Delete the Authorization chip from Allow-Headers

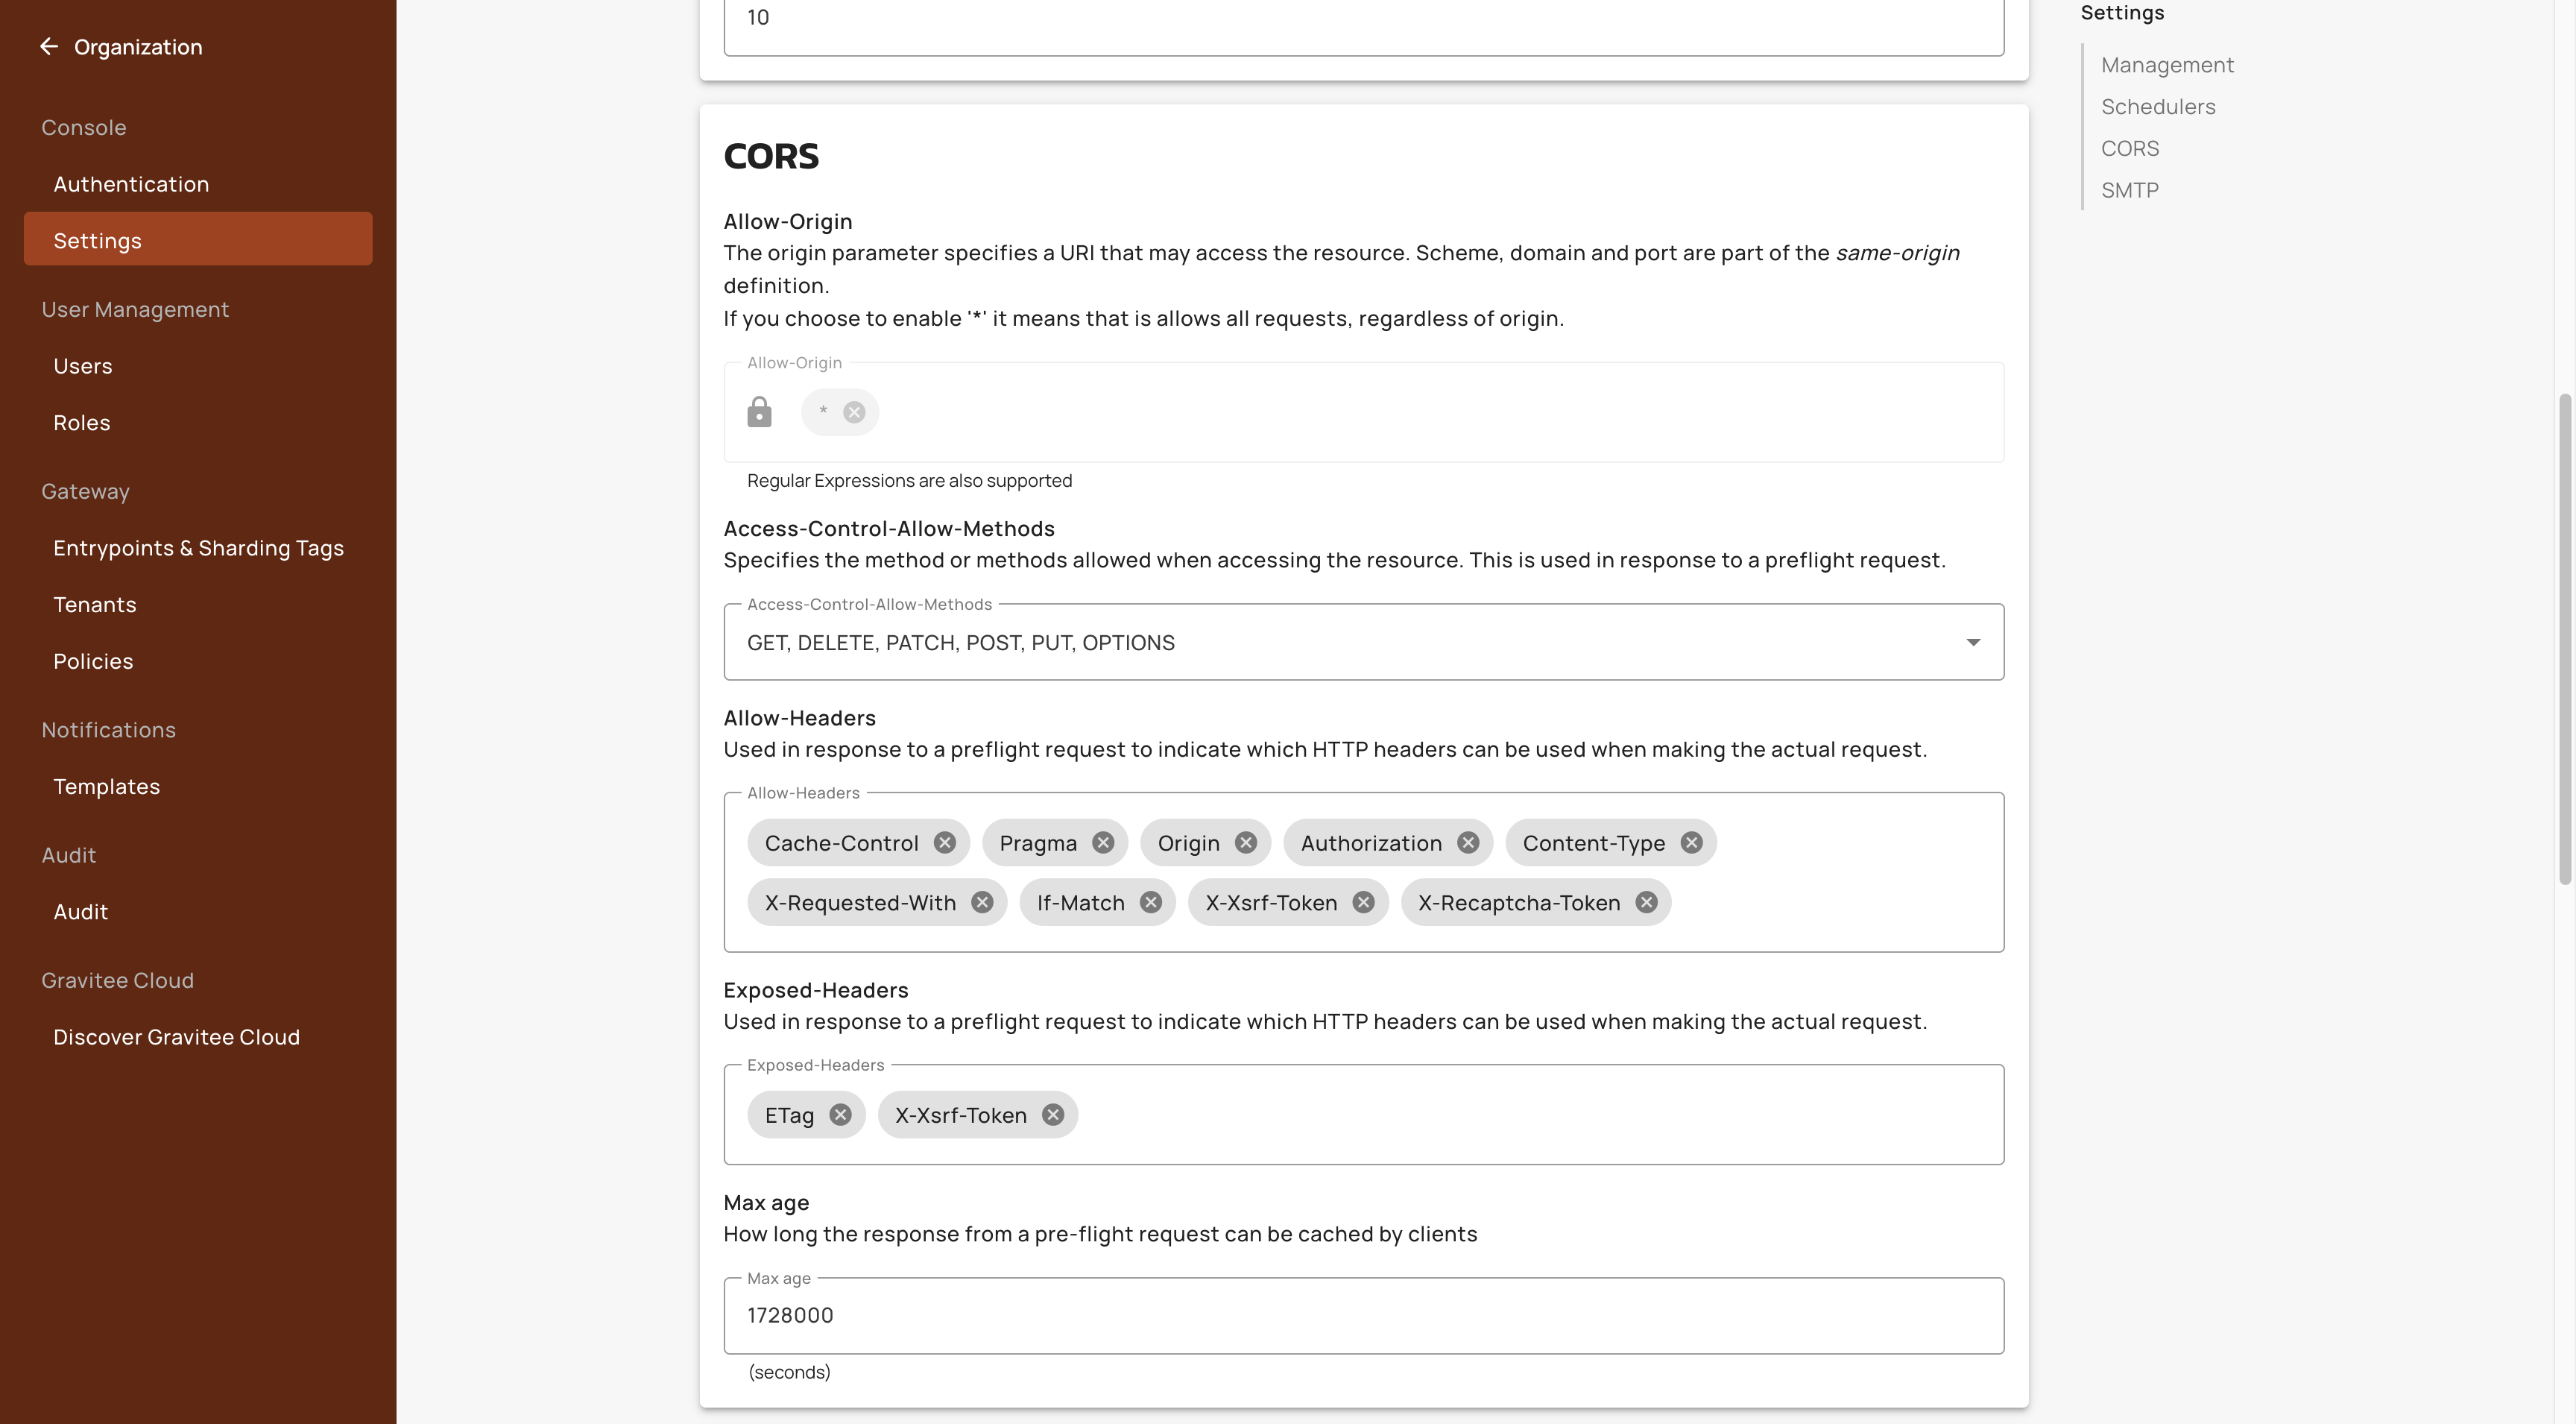tap(1468, 843)
